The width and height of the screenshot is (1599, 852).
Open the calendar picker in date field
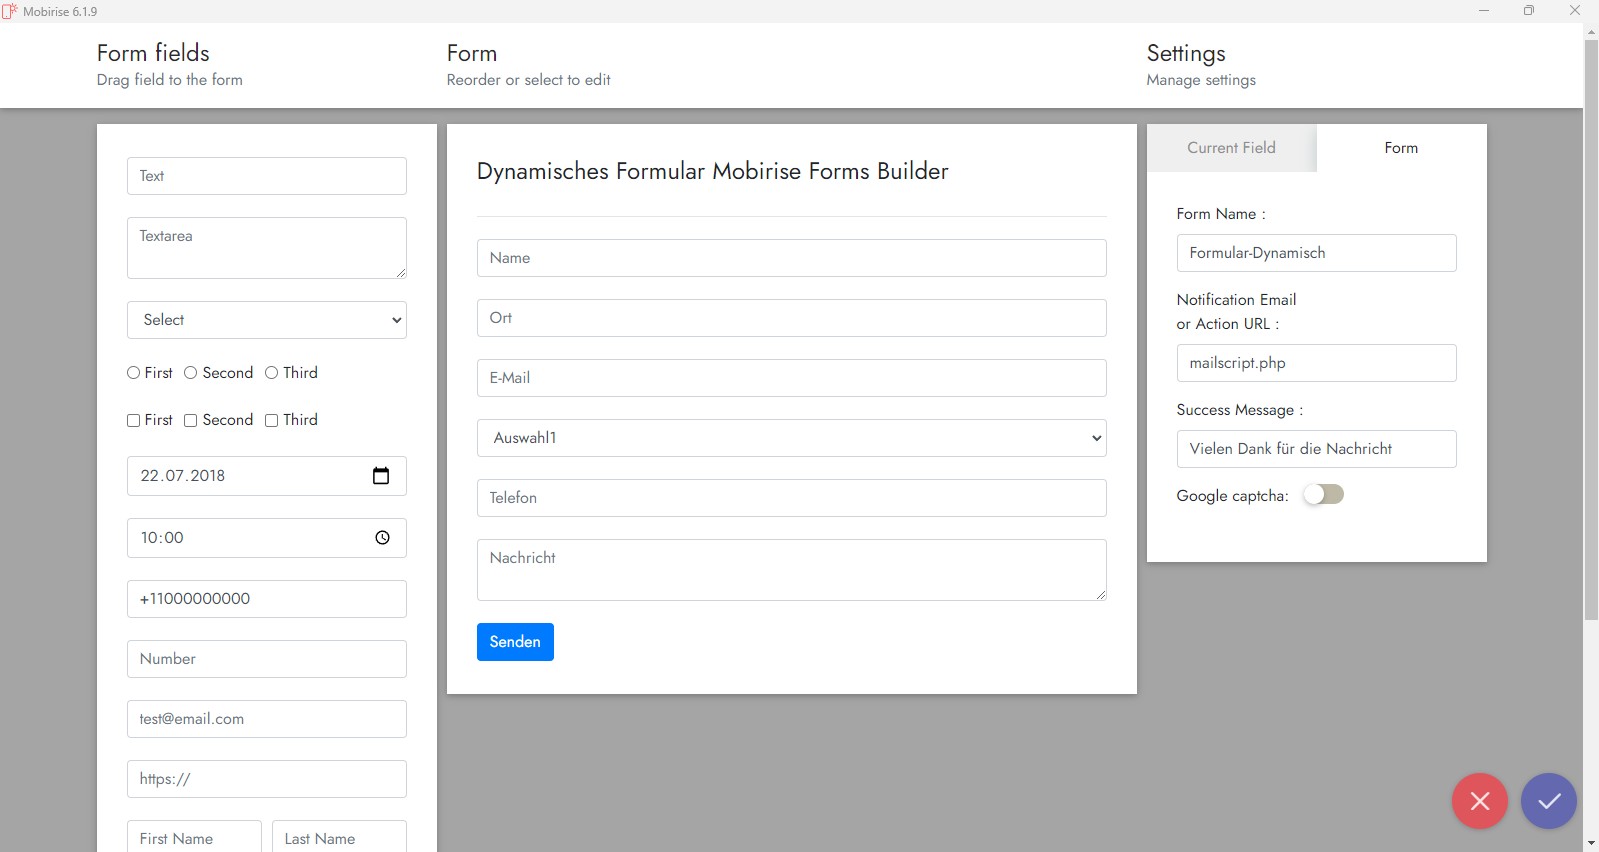coord(381,476)
